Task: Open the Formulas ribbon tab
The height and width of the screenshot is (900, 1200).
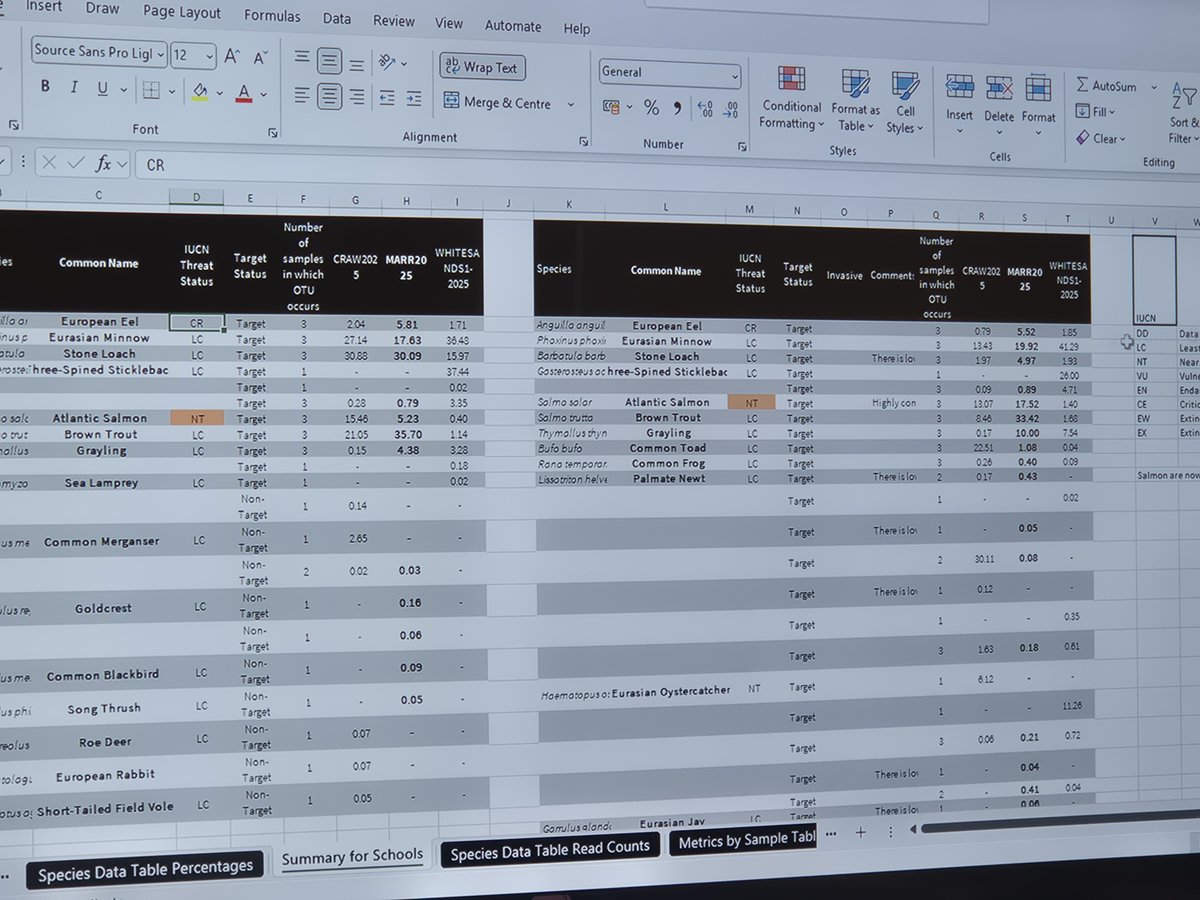Action: click(272, 15)
